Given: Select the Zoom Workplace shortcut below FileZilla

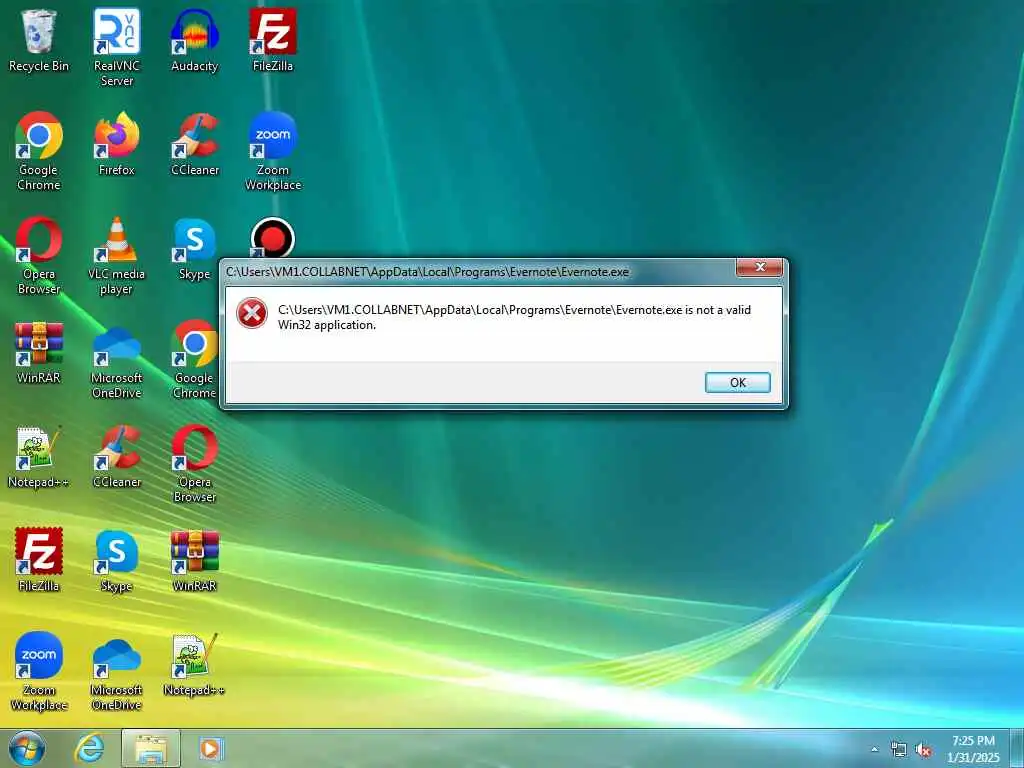Looking at the screenshot, I should tap(273, 152).
